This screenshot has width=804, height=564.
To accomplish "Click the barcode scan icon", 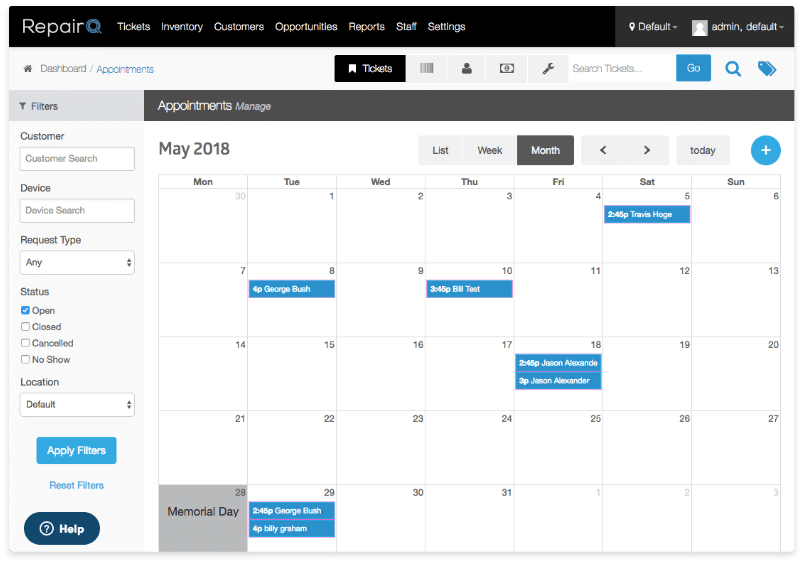I will tap(427, 69).
